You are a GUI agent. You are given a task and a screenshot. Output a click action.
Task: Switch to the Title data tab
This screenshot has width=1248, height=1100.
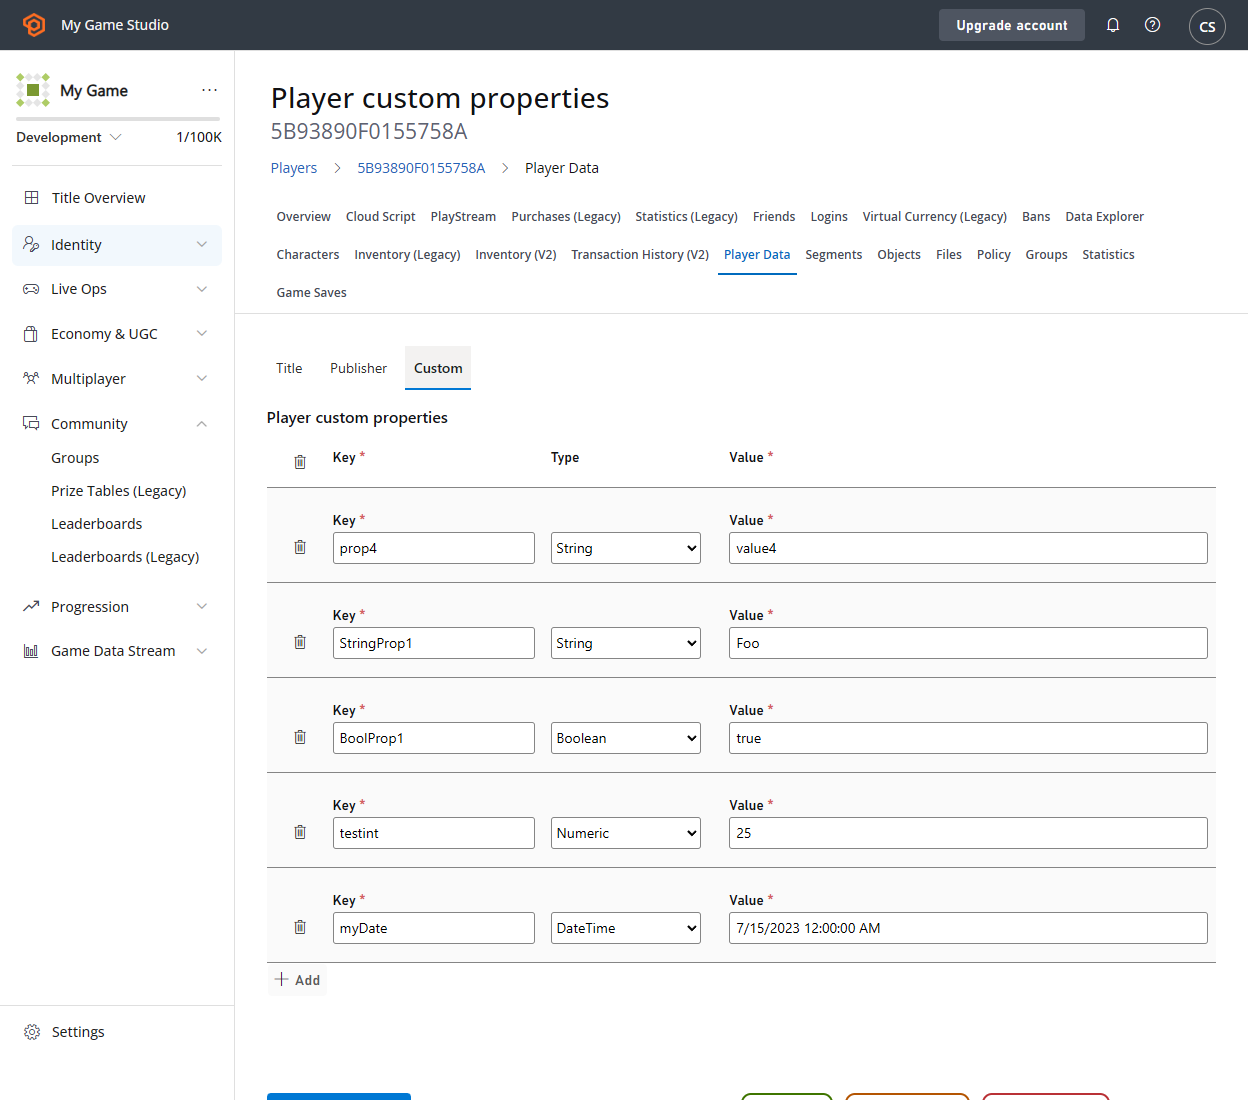[x=289, y=368]
